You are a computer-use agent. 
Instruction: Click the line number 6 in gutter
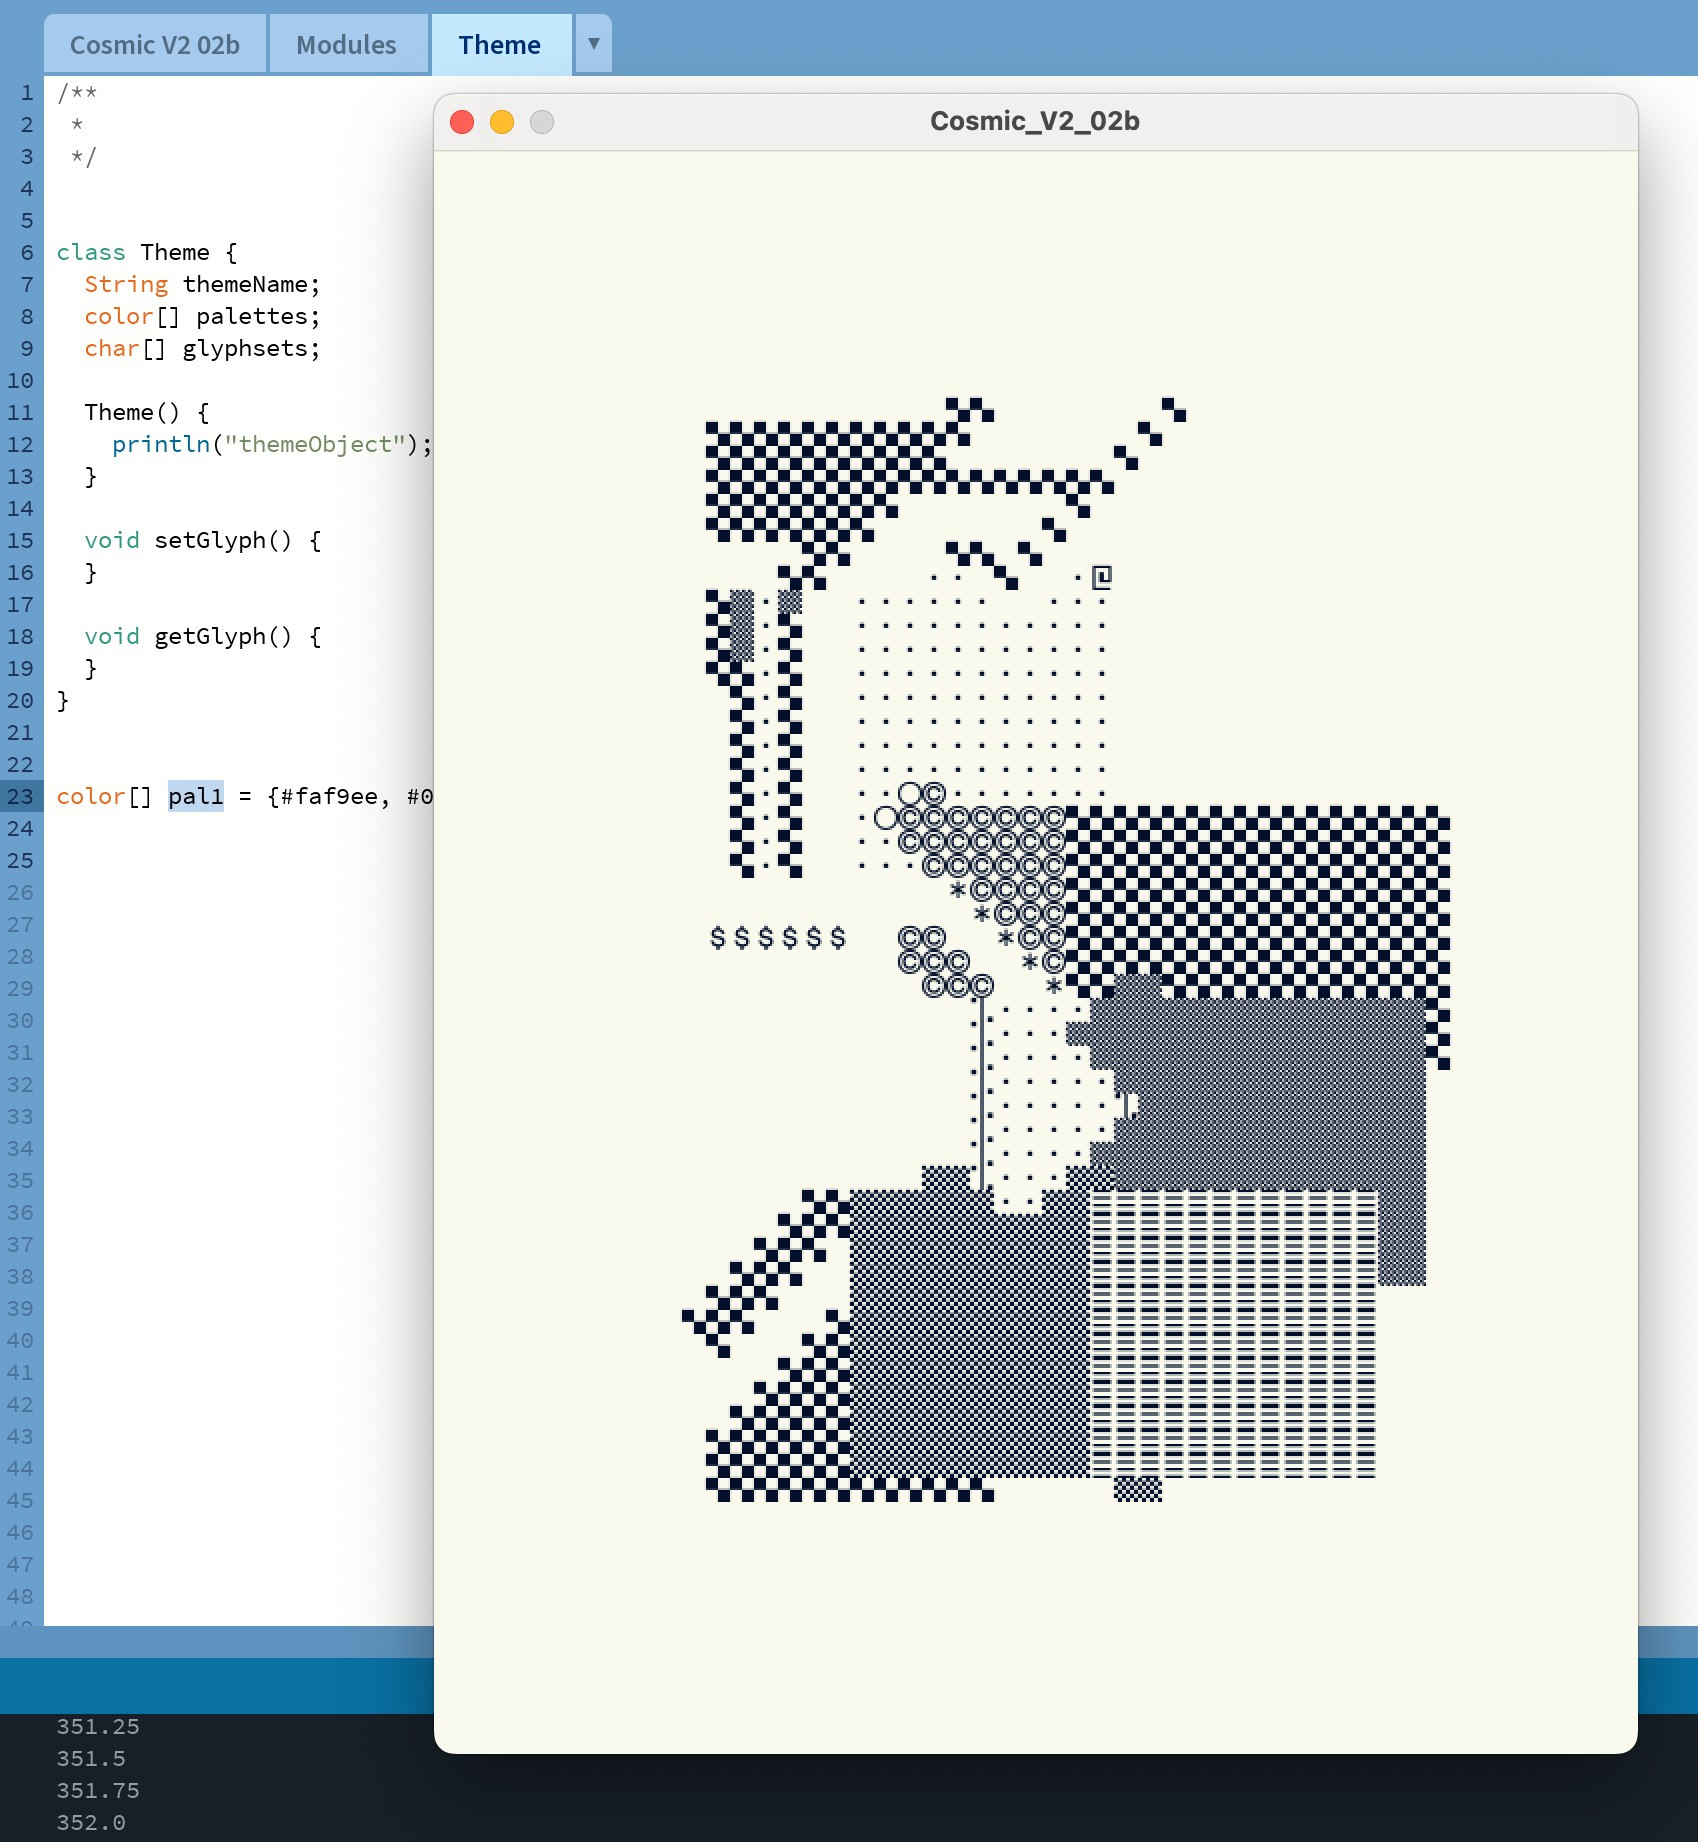[x=27, y=252]
